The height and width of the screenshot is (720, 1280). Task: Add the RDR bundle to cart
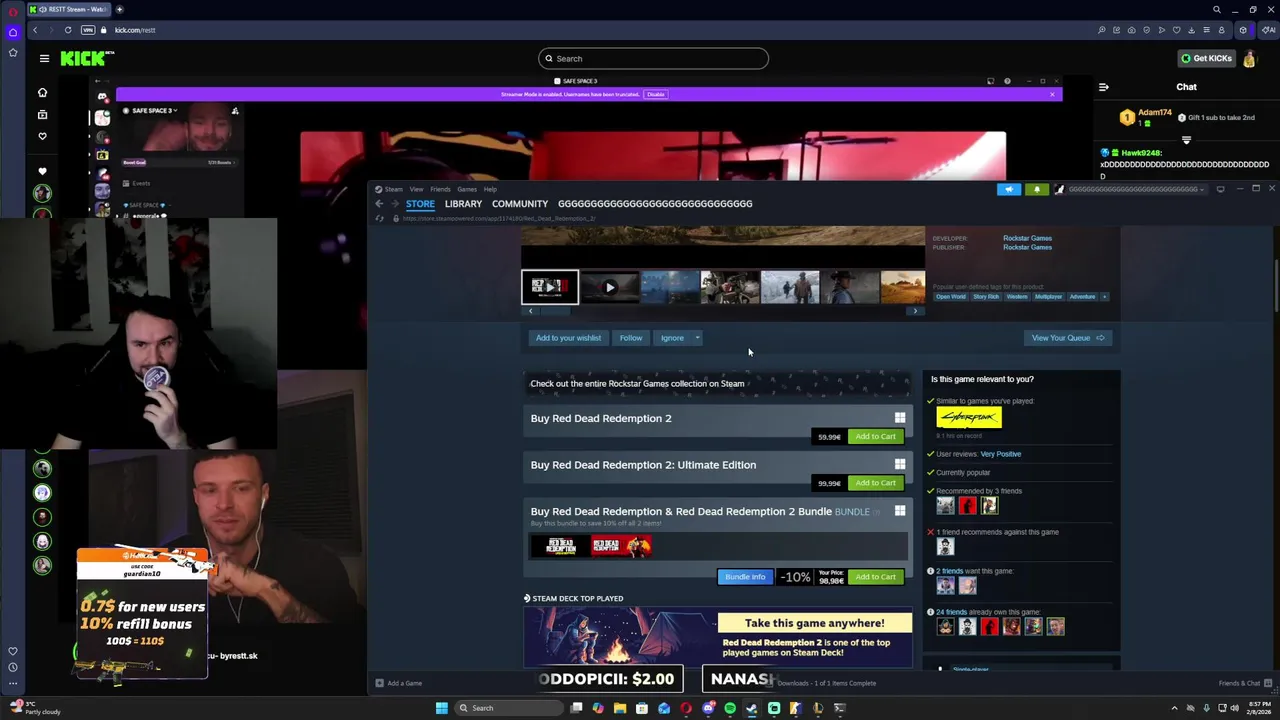coord(875,577)
